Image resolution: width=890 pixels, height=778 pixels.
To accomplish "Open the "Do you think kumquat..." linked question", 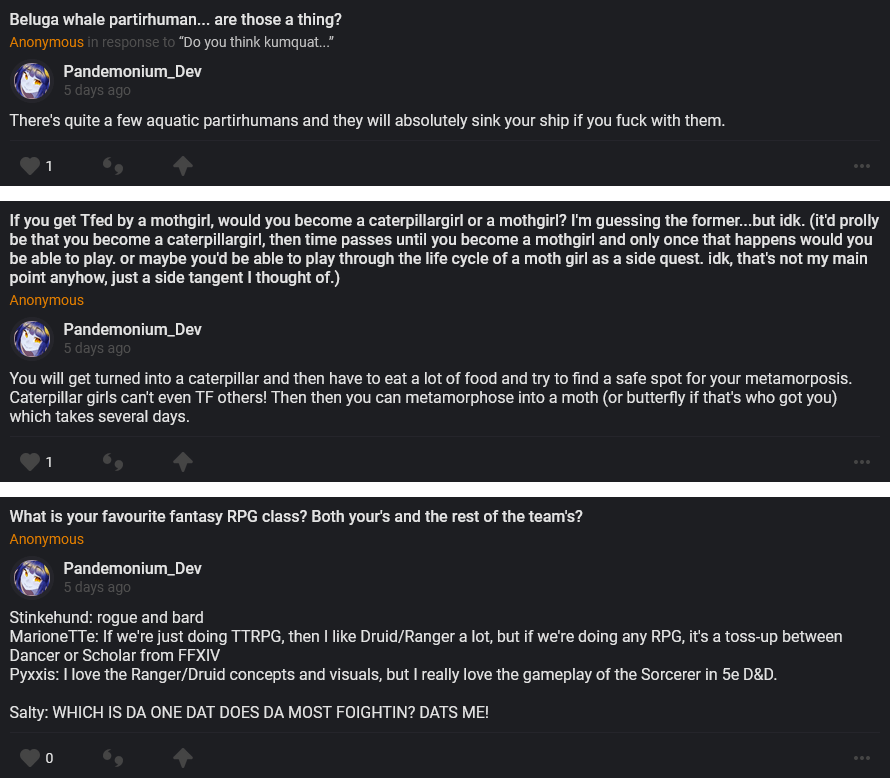I will (256, 42).
